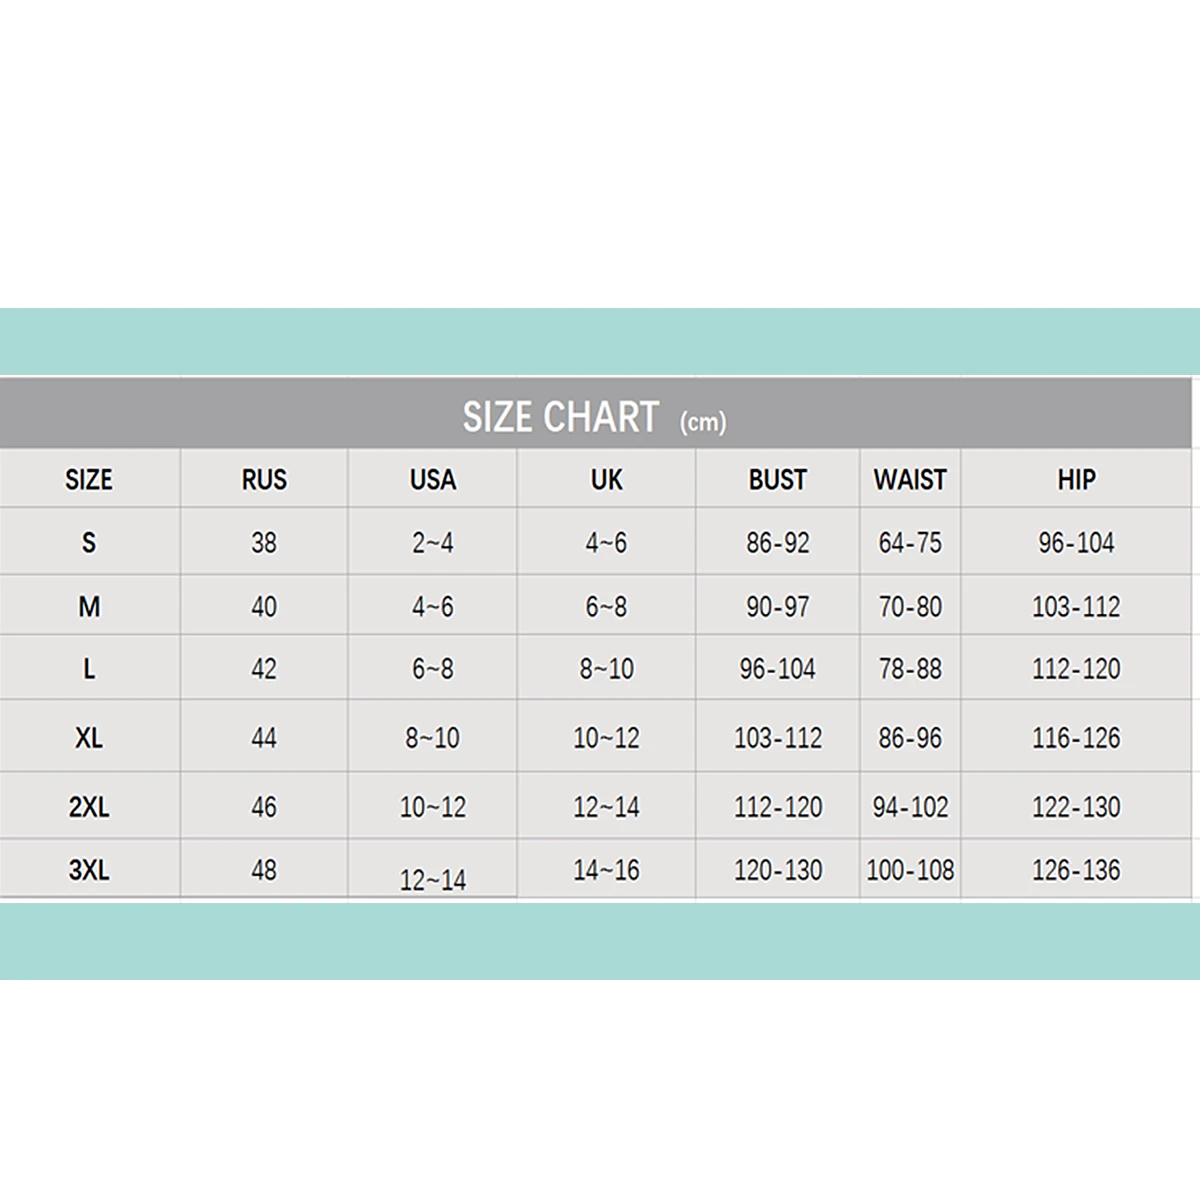Screen dimensions: 1200x1200
Task: Click waist measurement 100-108 cell
Action: pos(910,870)
